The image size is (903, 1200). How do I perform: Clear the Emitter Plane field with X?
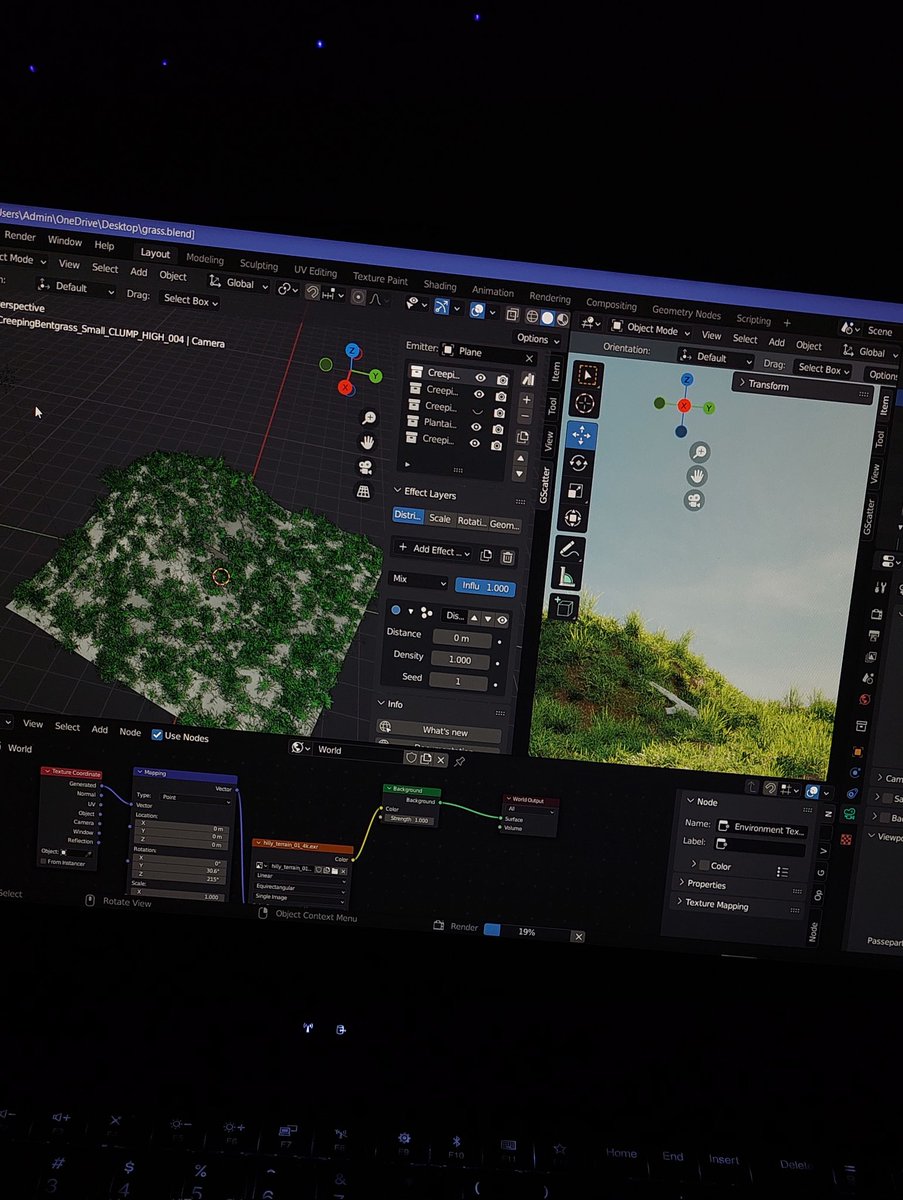(529, 359)
